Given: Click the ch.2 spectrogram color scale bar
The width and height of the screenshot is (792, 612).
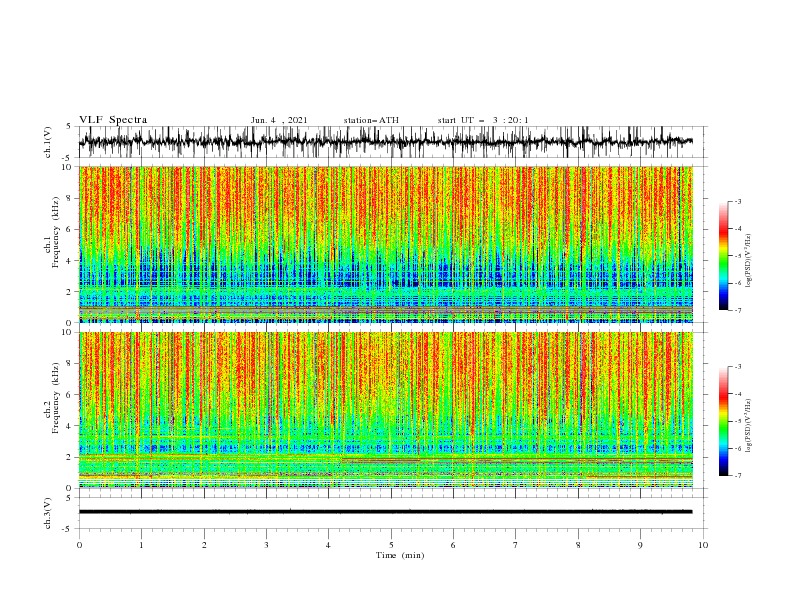Looking at the screenshot, I should click(723, 421).
